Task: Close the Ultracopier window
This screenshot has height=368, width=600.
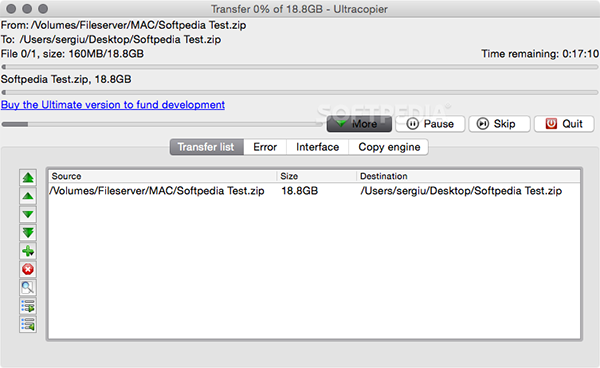Action: (x=11, y=8)
